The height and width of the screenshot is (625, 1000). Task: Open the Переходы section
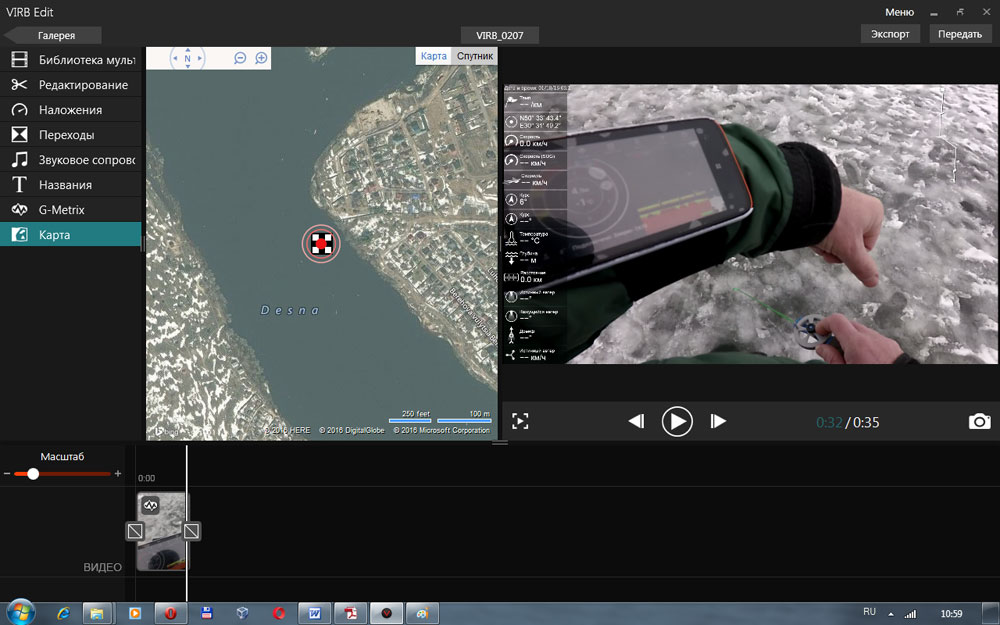point(66,135)
